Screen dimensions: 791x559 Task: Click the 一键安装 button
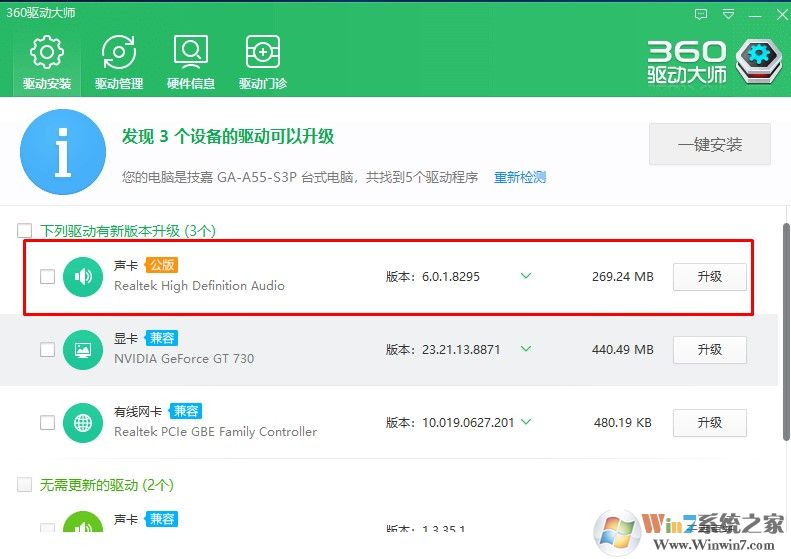tap(710, 145)
